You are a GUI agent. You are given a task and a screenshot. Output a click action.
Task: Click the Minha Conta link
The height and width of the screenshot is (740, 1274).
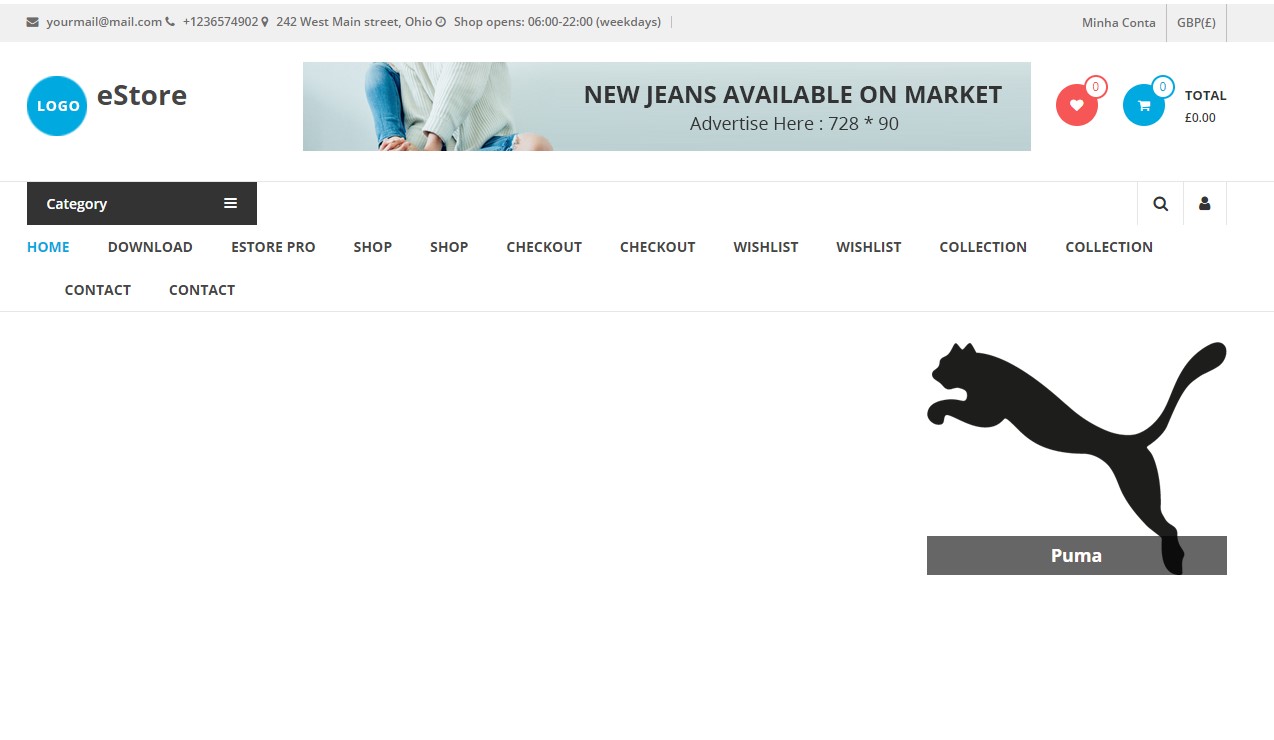point(1119,22)
